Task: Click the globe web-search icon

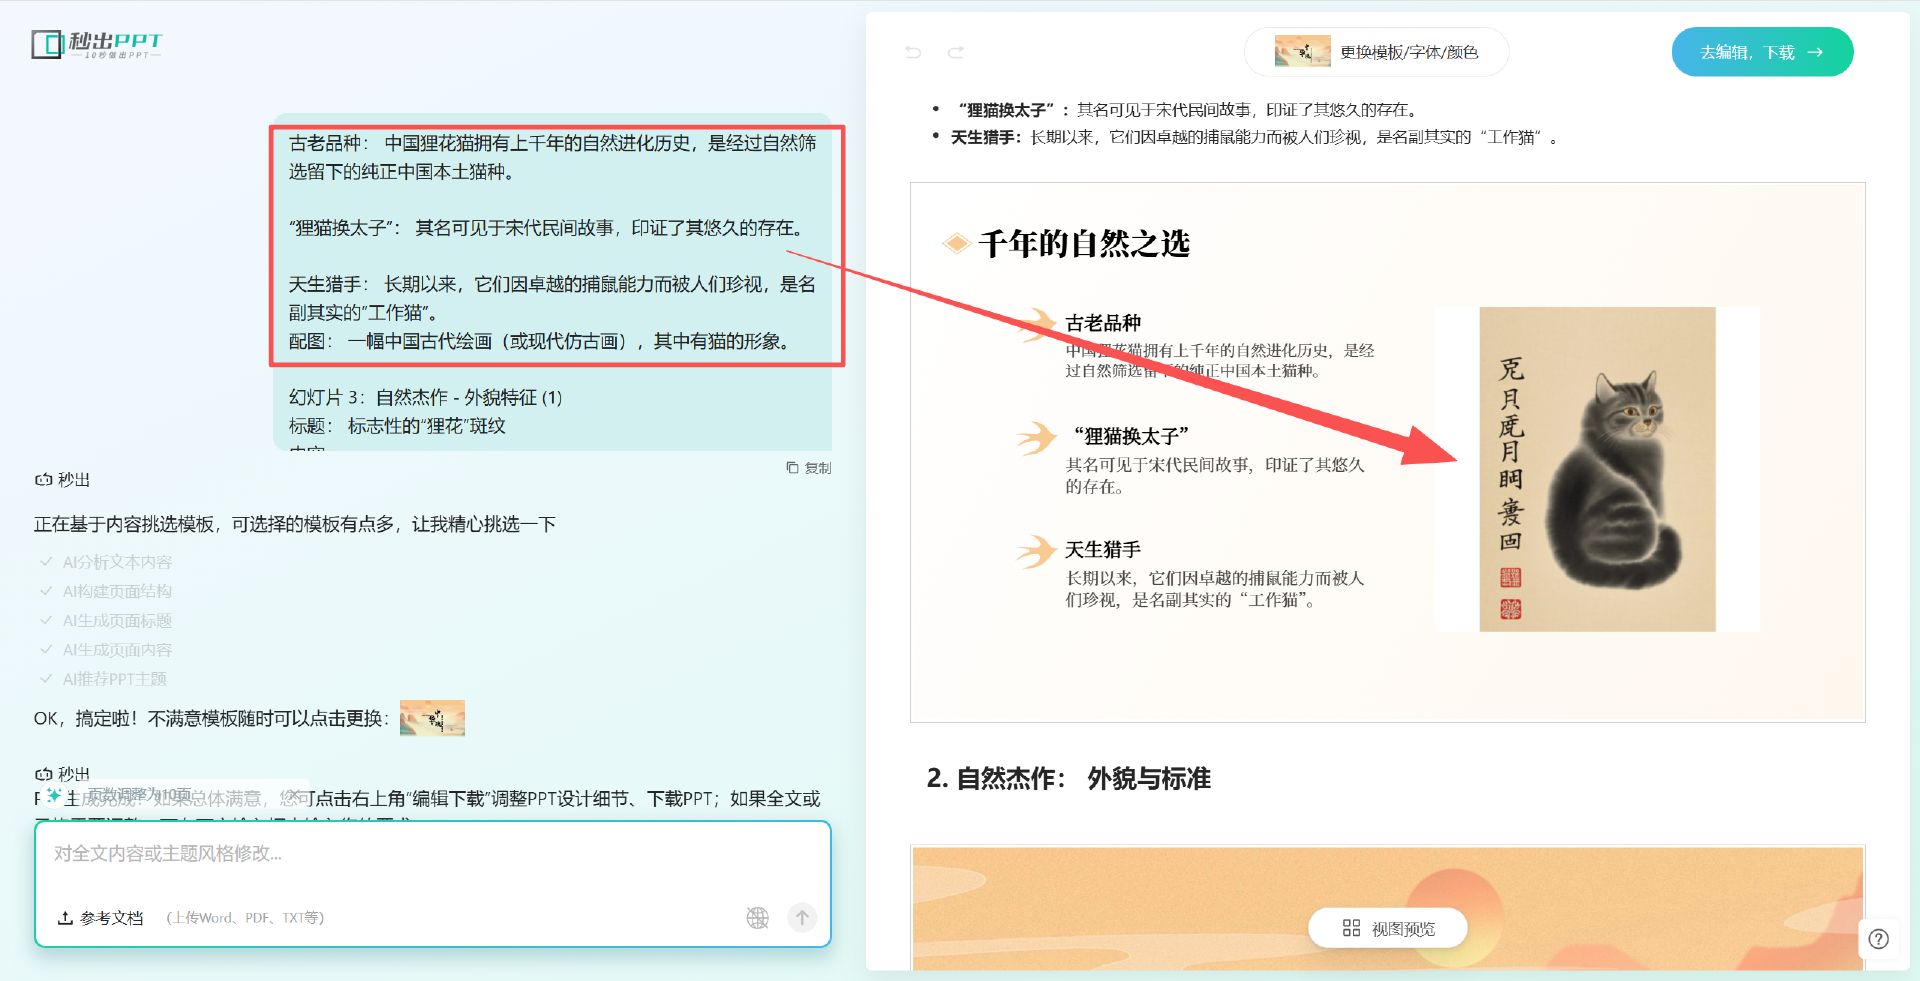Action: coord(758,918)
